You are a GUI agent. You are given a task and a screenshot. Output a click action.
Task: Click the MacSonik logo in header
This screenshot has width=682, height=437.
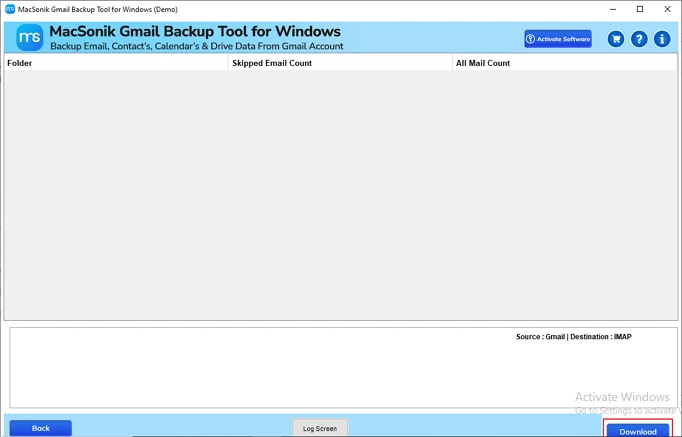click(x=30, y=38)
